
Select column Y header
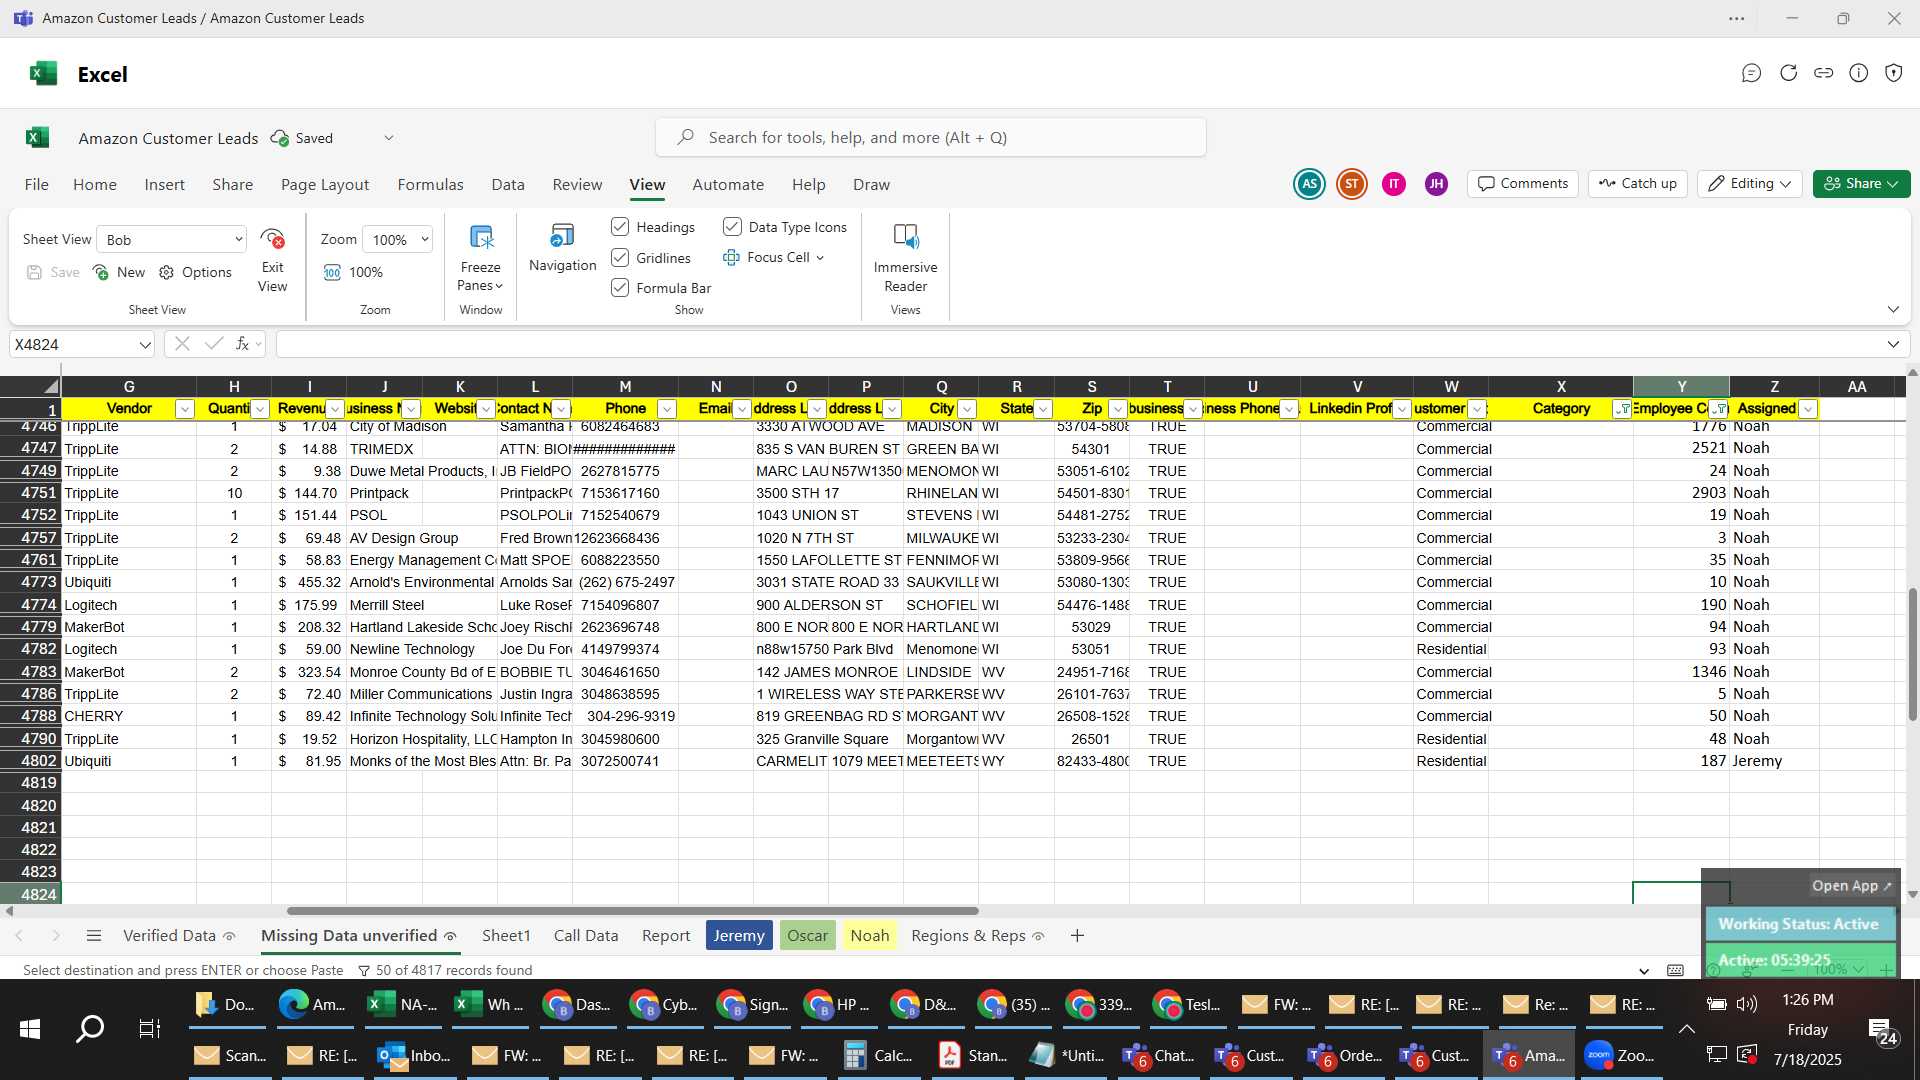point(1681,387)
